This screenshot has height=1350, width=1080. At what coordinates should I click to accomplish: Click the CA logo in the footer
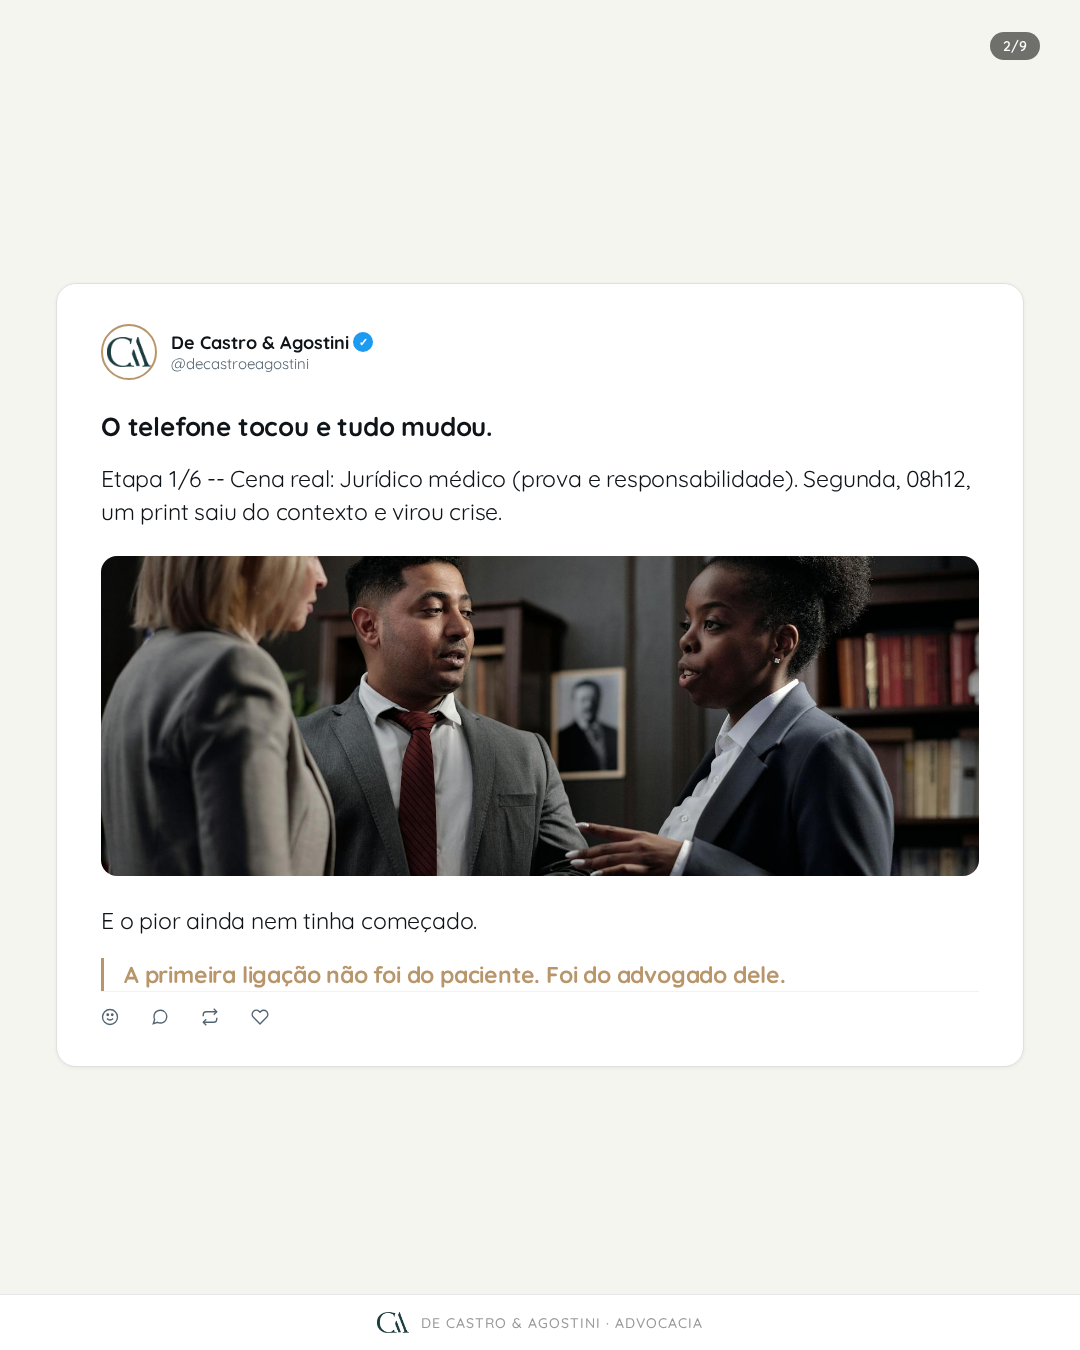pyautogui.click(x=392, y=1323)
